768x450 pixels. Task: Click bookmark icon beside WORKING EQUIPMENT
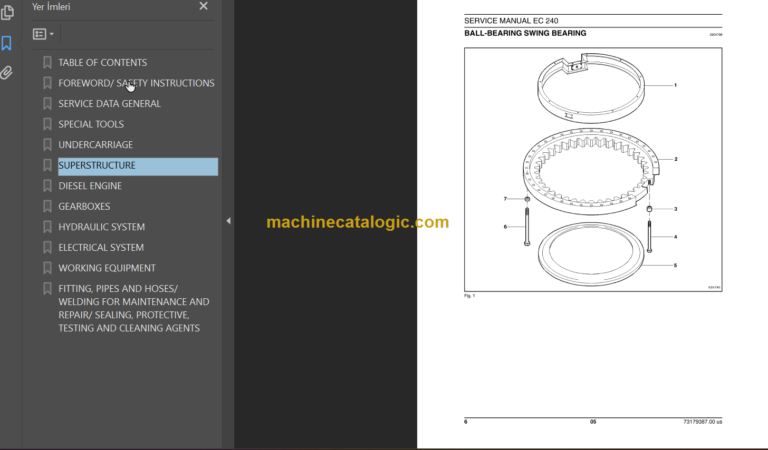(48, 268)
